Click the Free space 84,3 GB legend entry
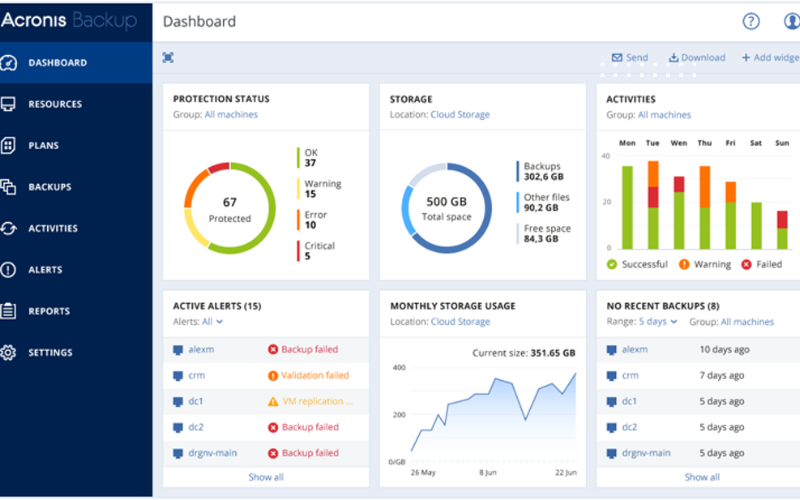 point(544,233)
